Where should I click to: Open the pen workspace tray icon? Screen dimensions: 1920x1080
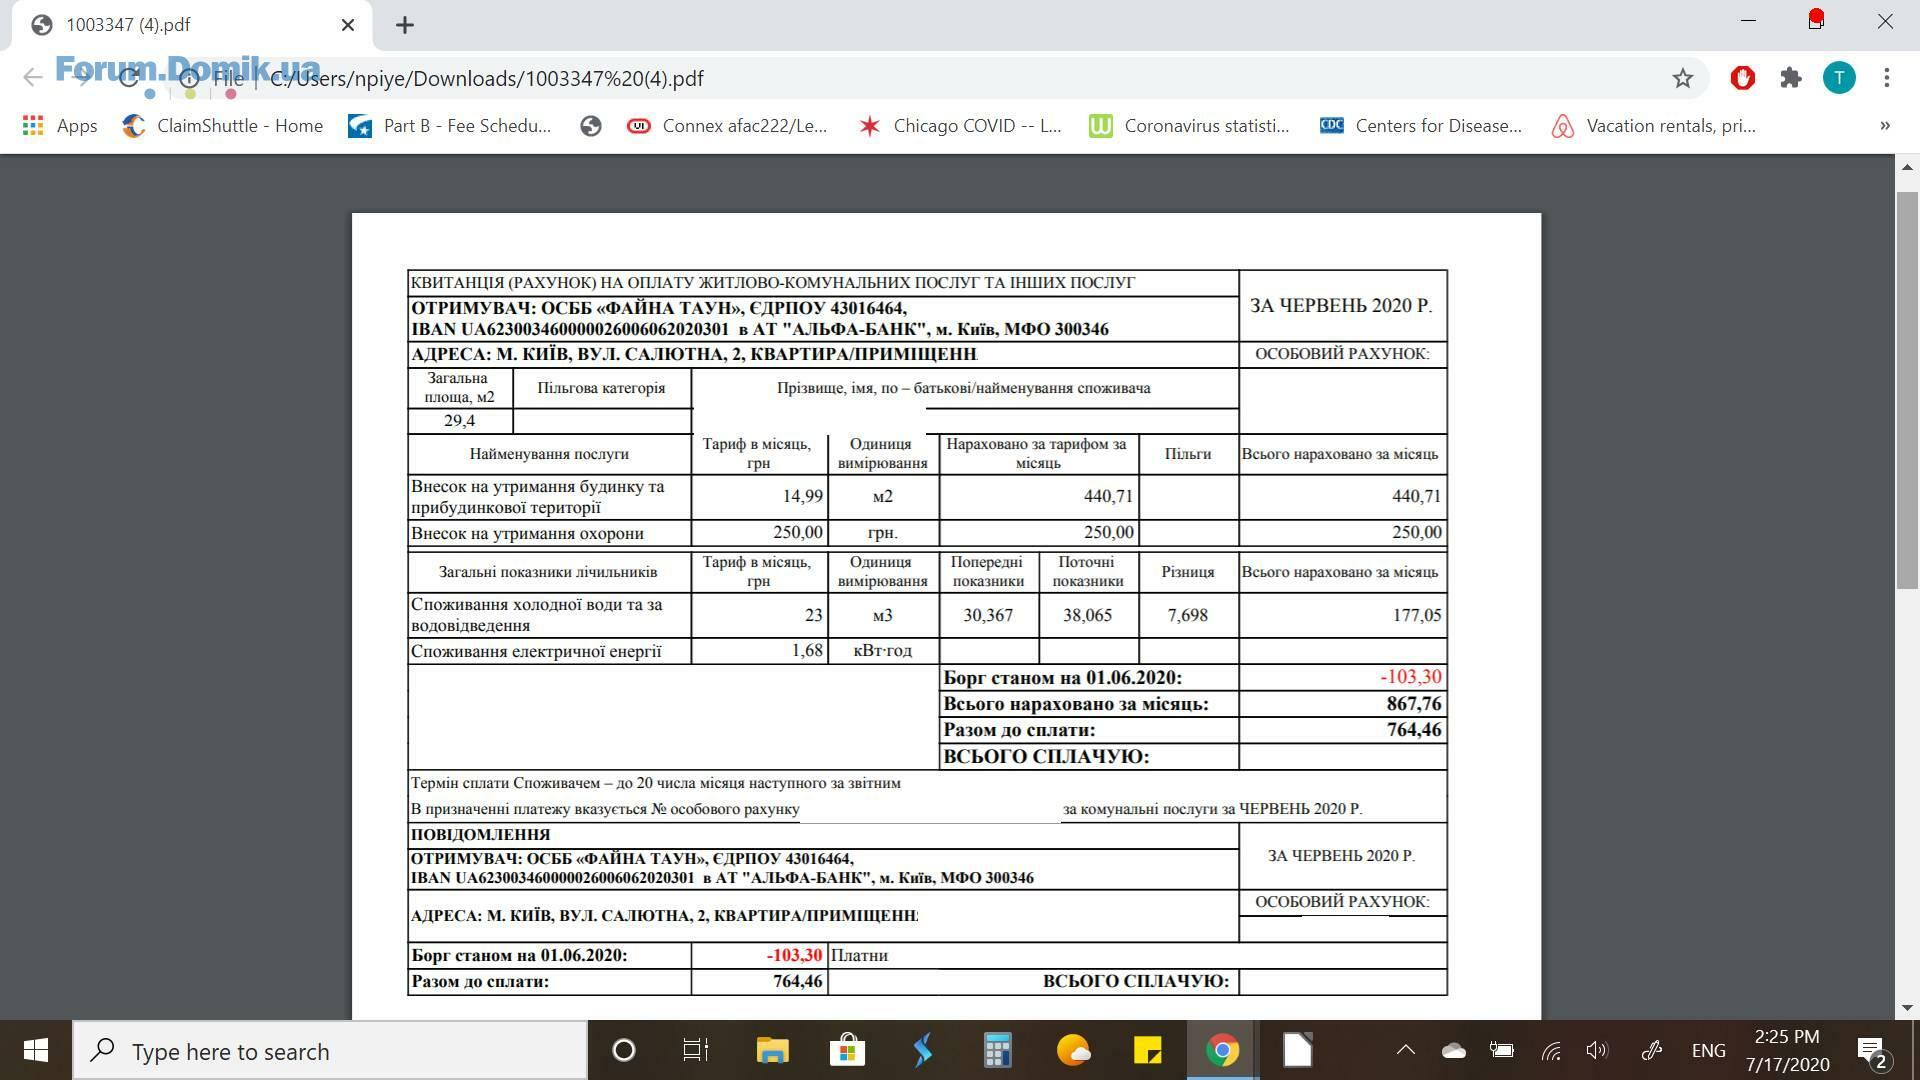1651,1050
